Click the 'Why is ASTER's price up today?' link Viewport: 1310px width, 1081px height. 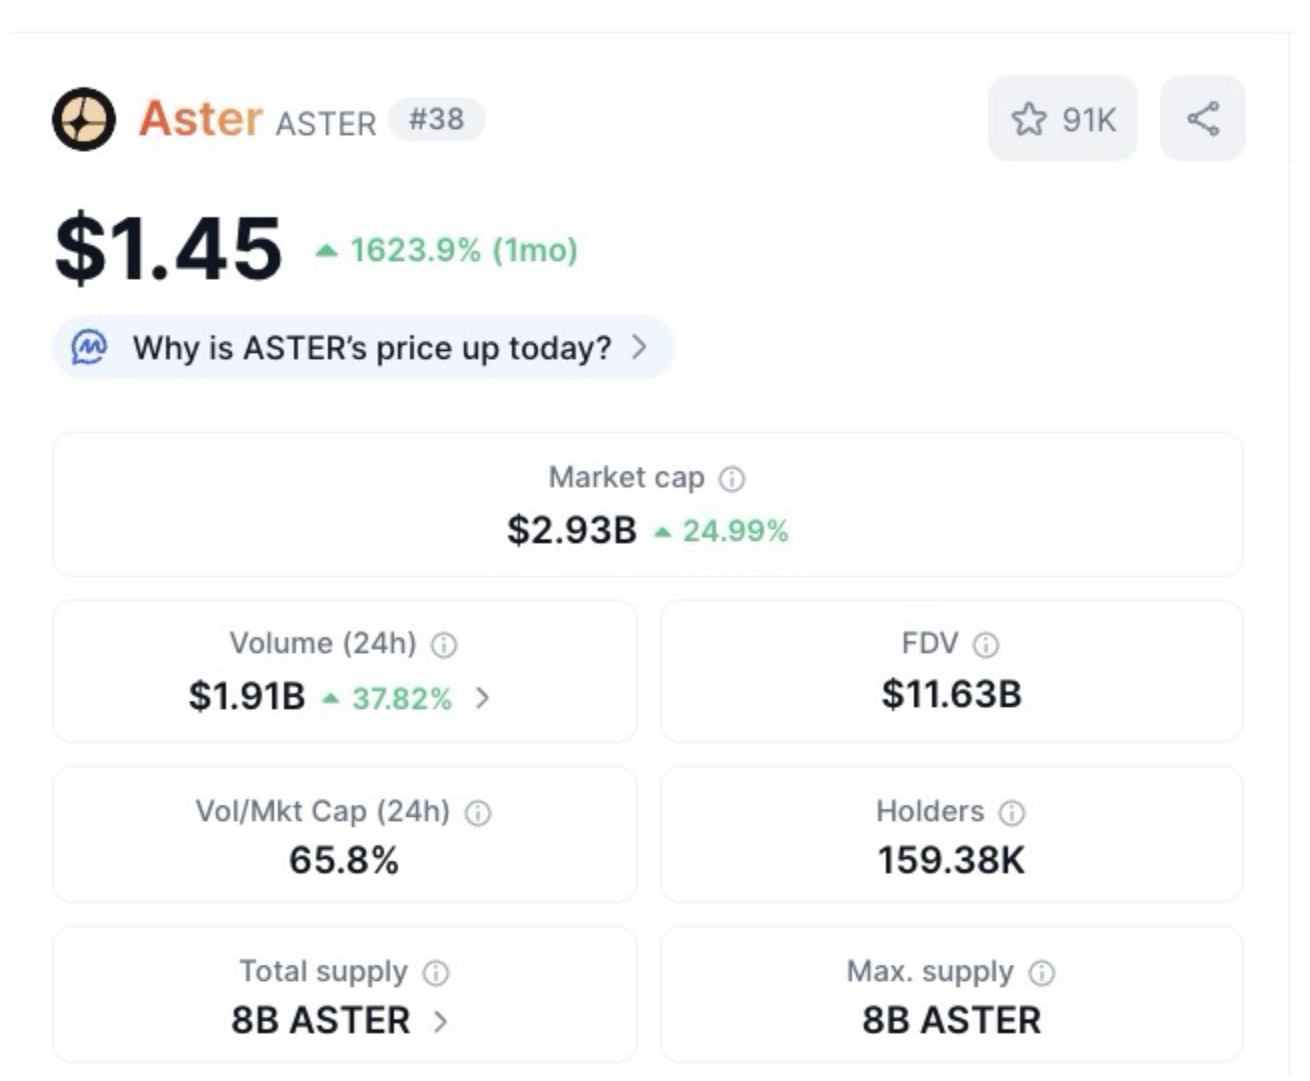[370, 347]
